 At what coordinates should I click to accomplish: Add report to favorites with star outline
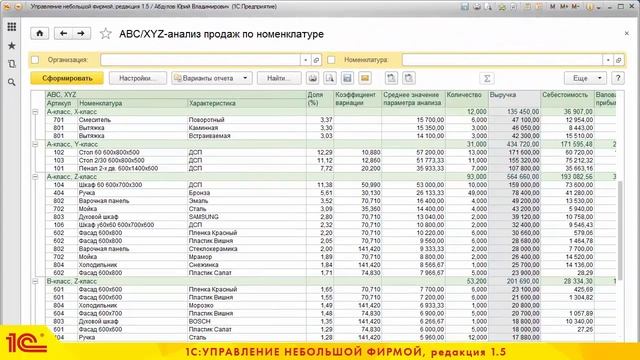point(106,33)
